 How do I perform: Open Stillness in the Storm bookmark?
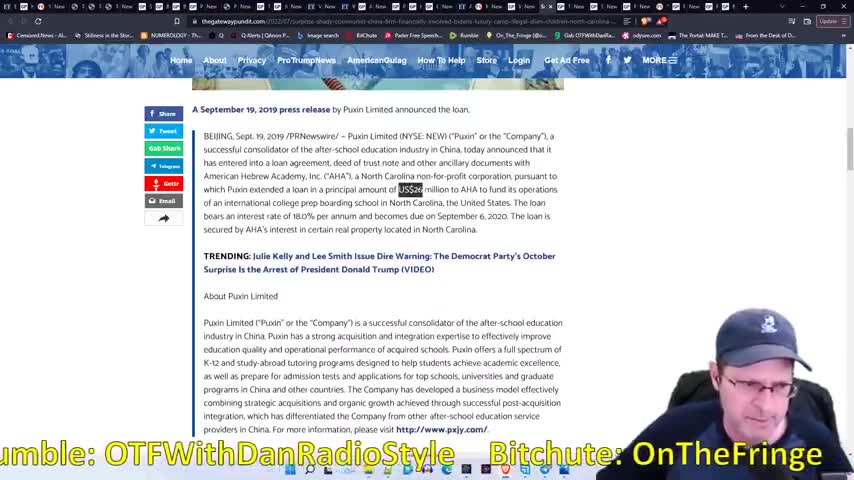click(104, 35)
